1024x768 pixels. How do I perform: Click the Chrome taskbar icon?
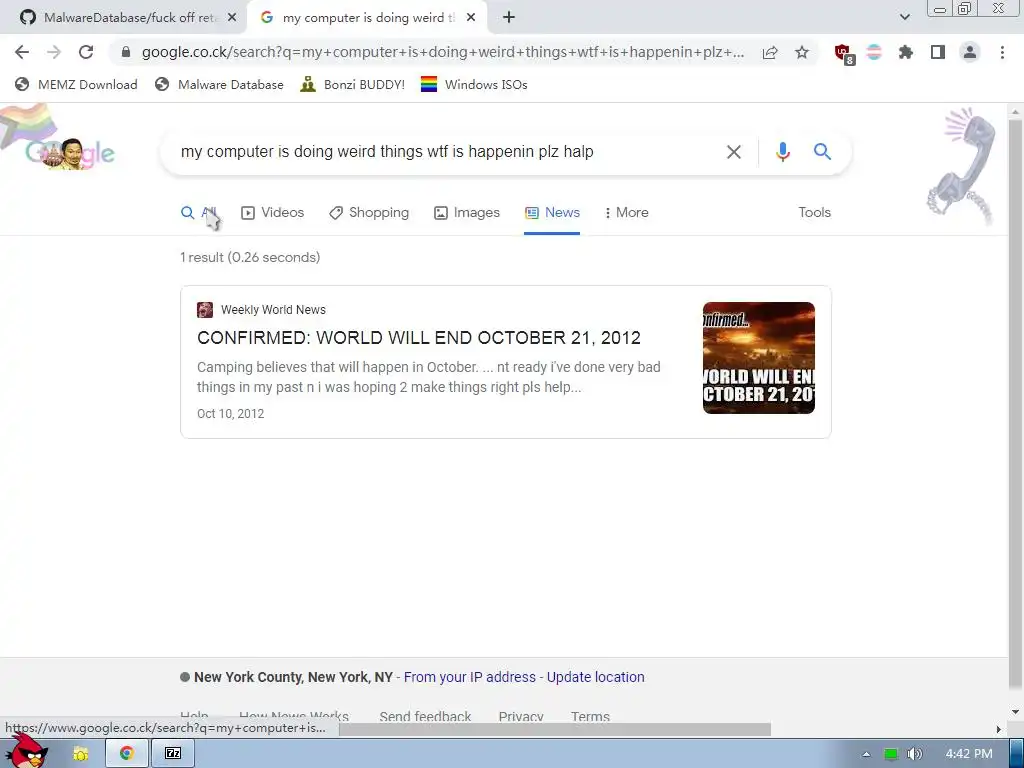(x=126, y=754)
